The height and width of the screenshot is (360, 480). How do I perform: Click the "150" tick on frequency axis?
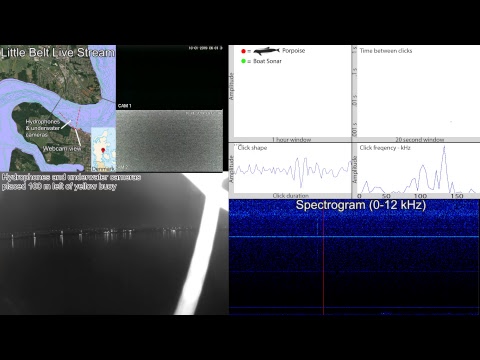(456, 196)
